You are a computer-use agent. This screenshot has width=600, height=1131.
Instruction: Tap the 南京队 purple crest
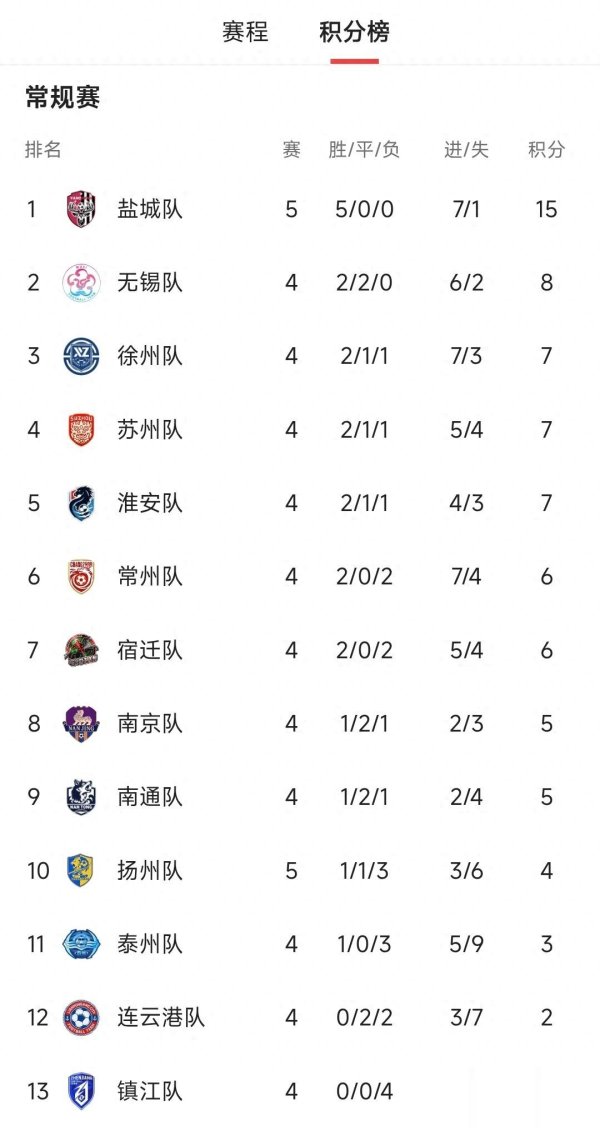[81, 724]
